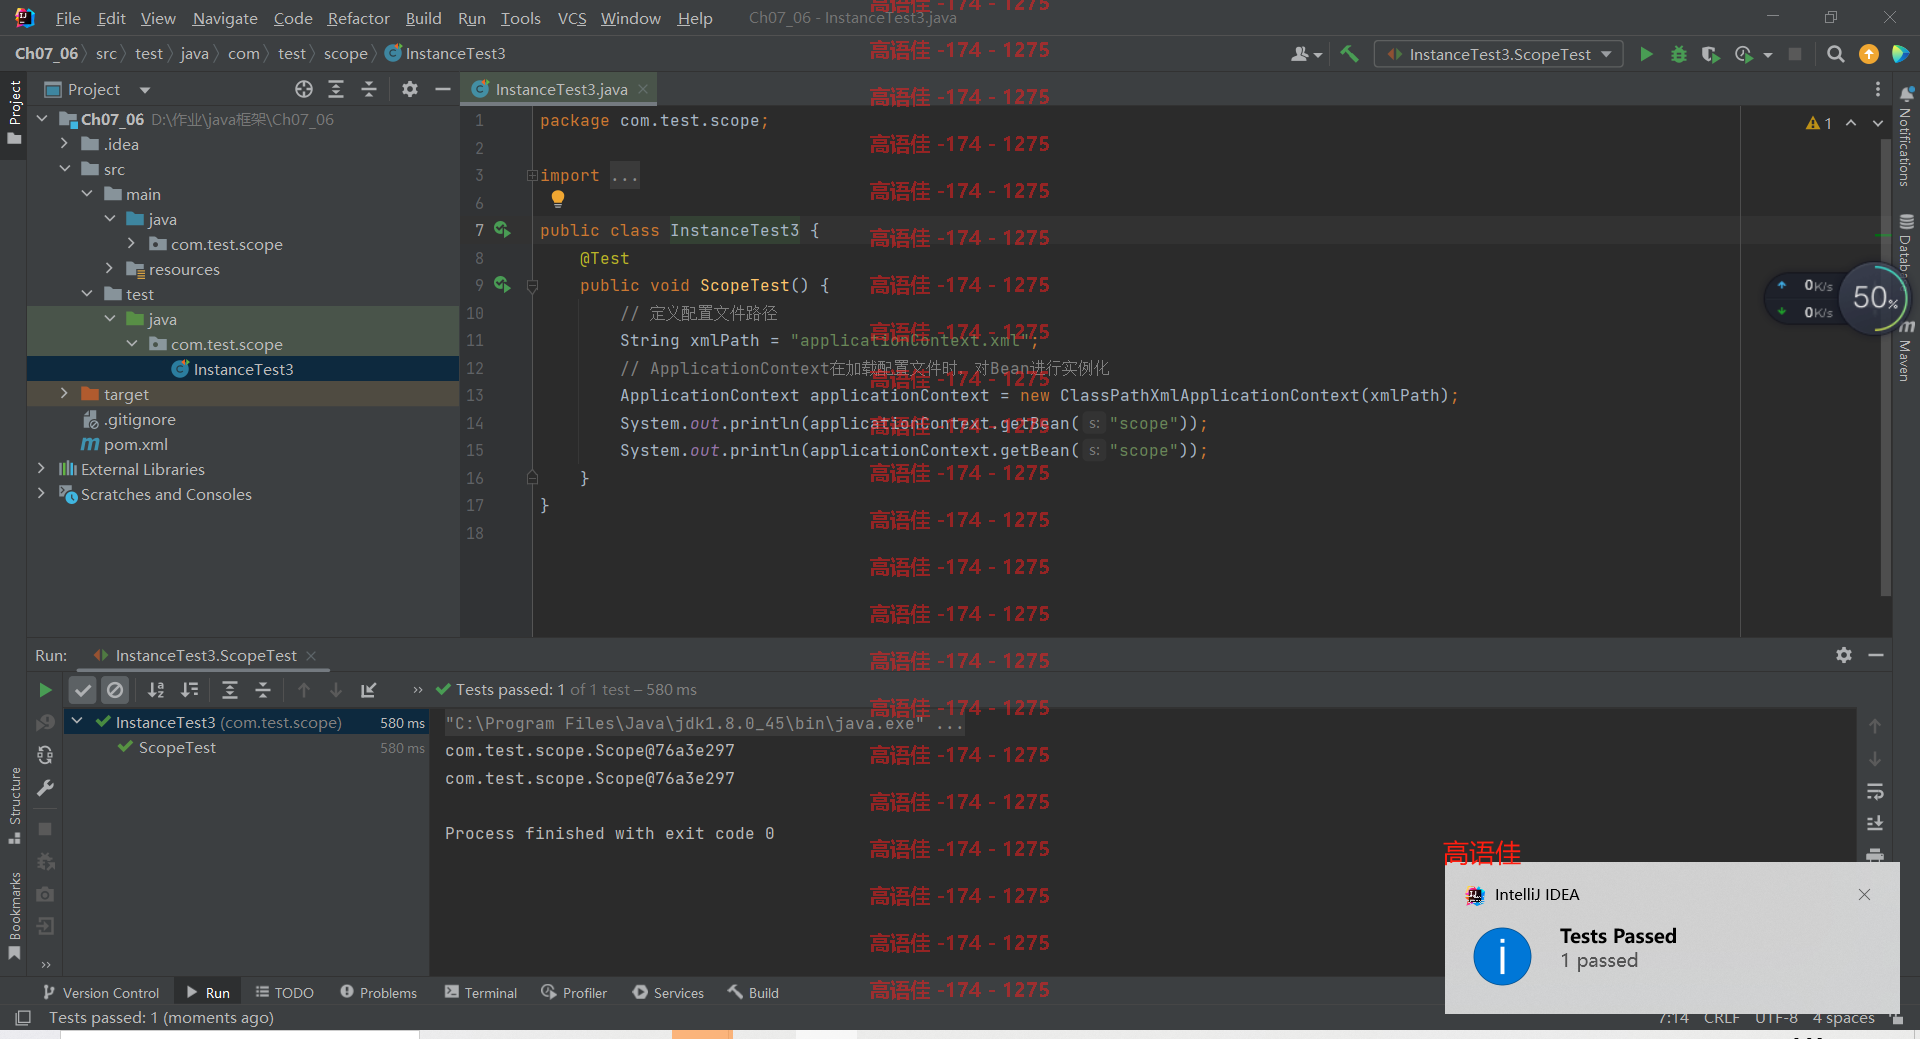This screenshot has height=1039, width=1920.
Task: Click the yellow lightbulb intention icon
Action: tap(558, 199)
